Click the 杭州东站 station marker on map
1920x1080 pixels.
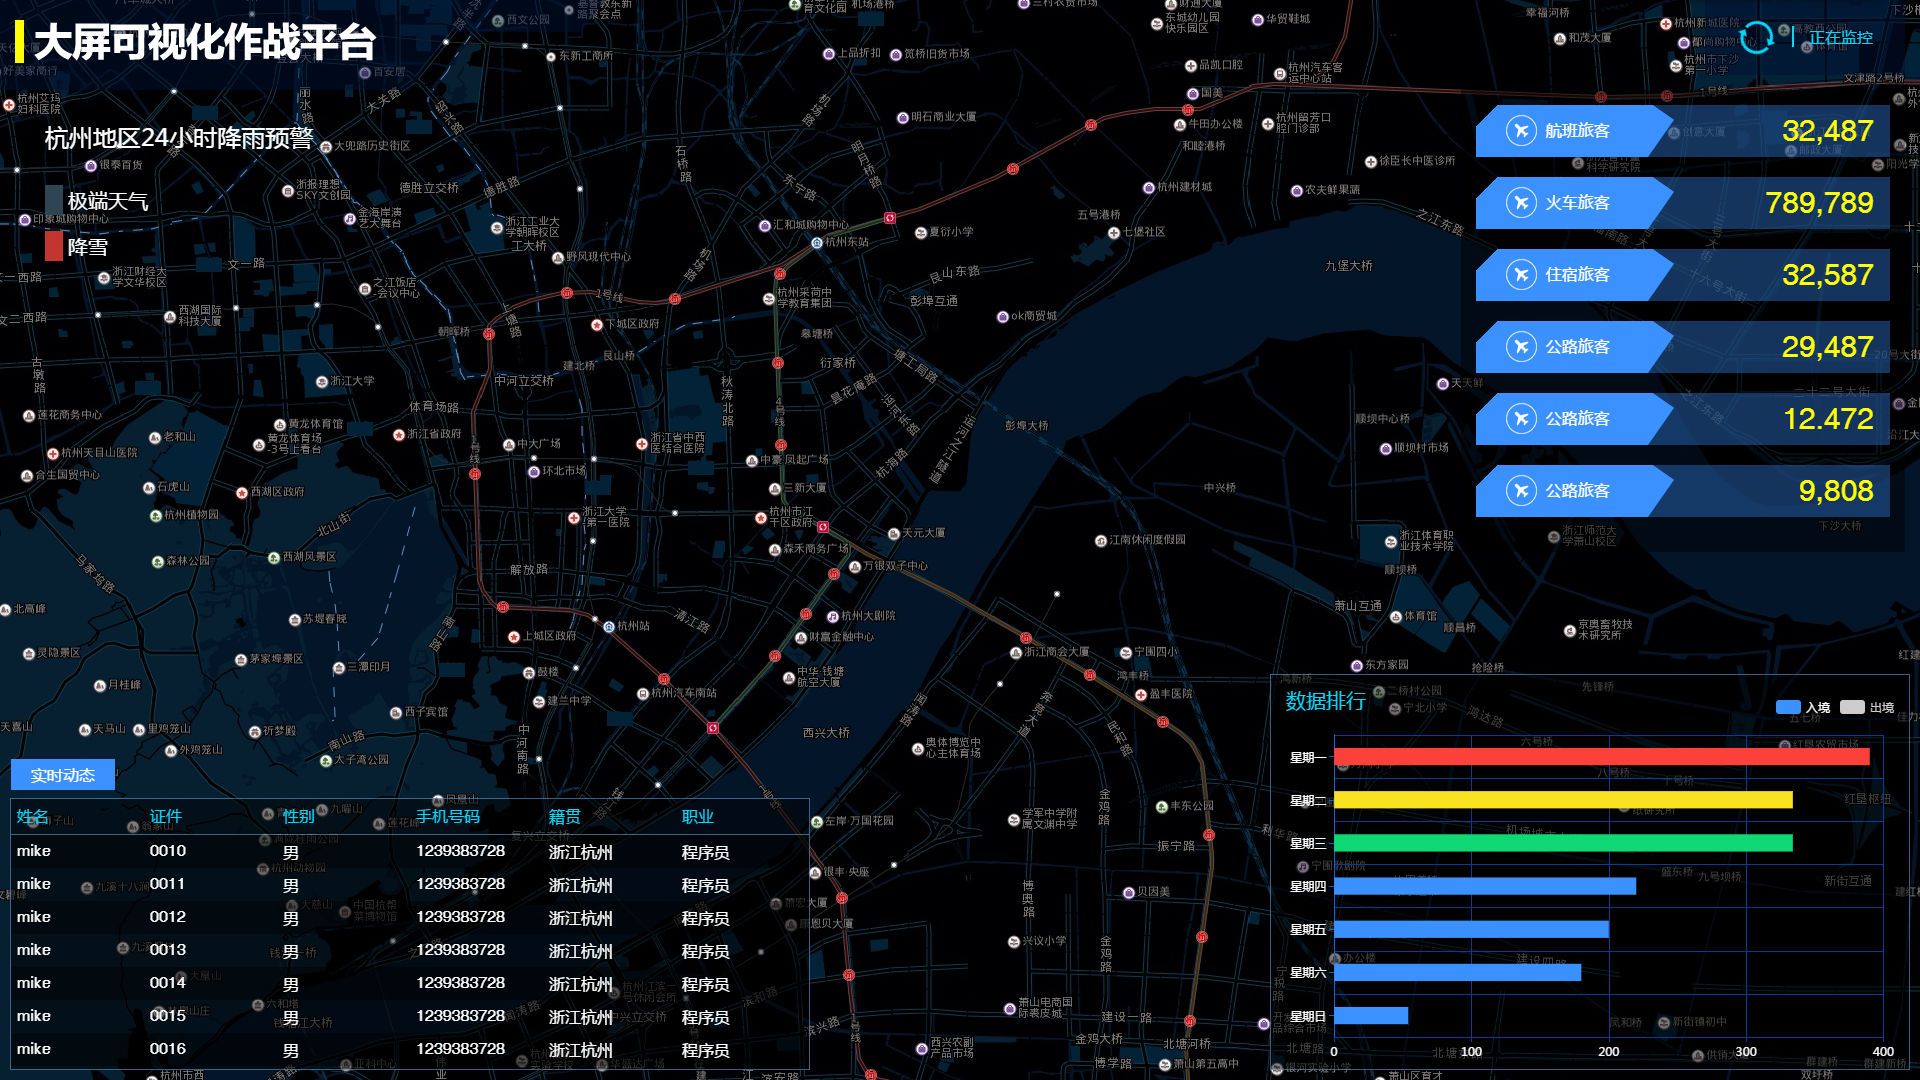(817, 243)
